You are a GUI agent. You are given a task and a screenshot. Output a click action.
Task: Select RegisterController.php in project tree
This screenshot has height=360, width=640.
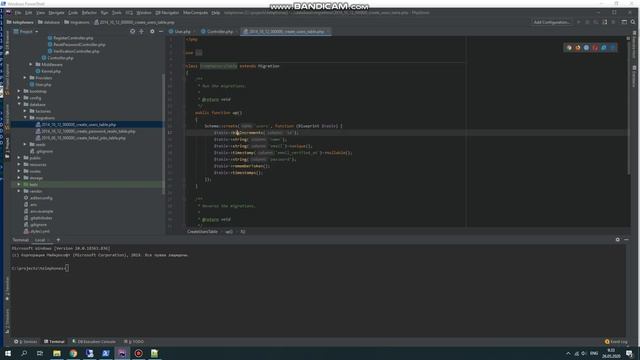coord(70,38)
